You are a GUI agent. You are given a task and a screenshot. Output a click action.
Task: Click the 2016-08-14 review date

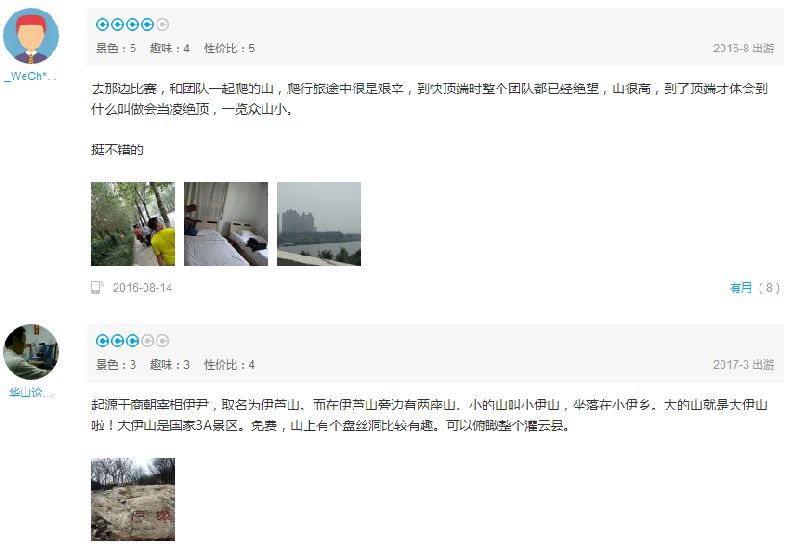pos(142,288)
